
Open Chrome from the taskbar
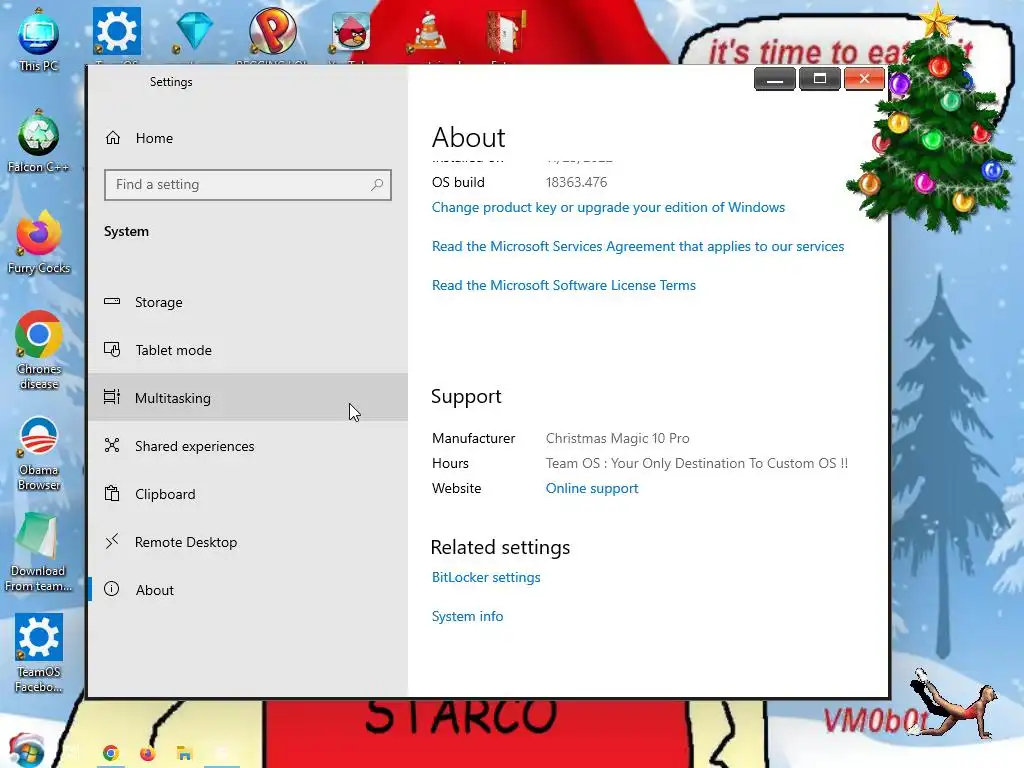(x=111, y=753)
